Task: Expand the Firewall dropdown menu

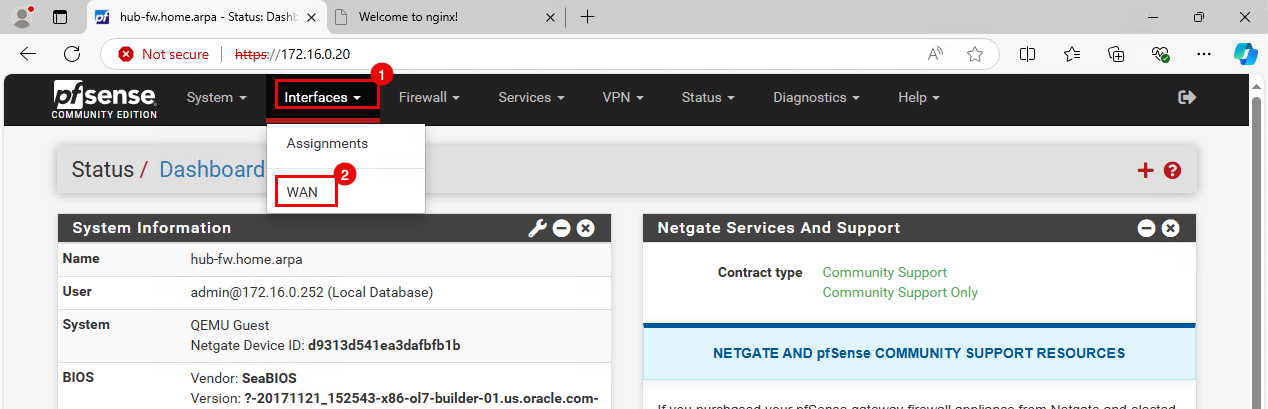Action: point(429,97)
